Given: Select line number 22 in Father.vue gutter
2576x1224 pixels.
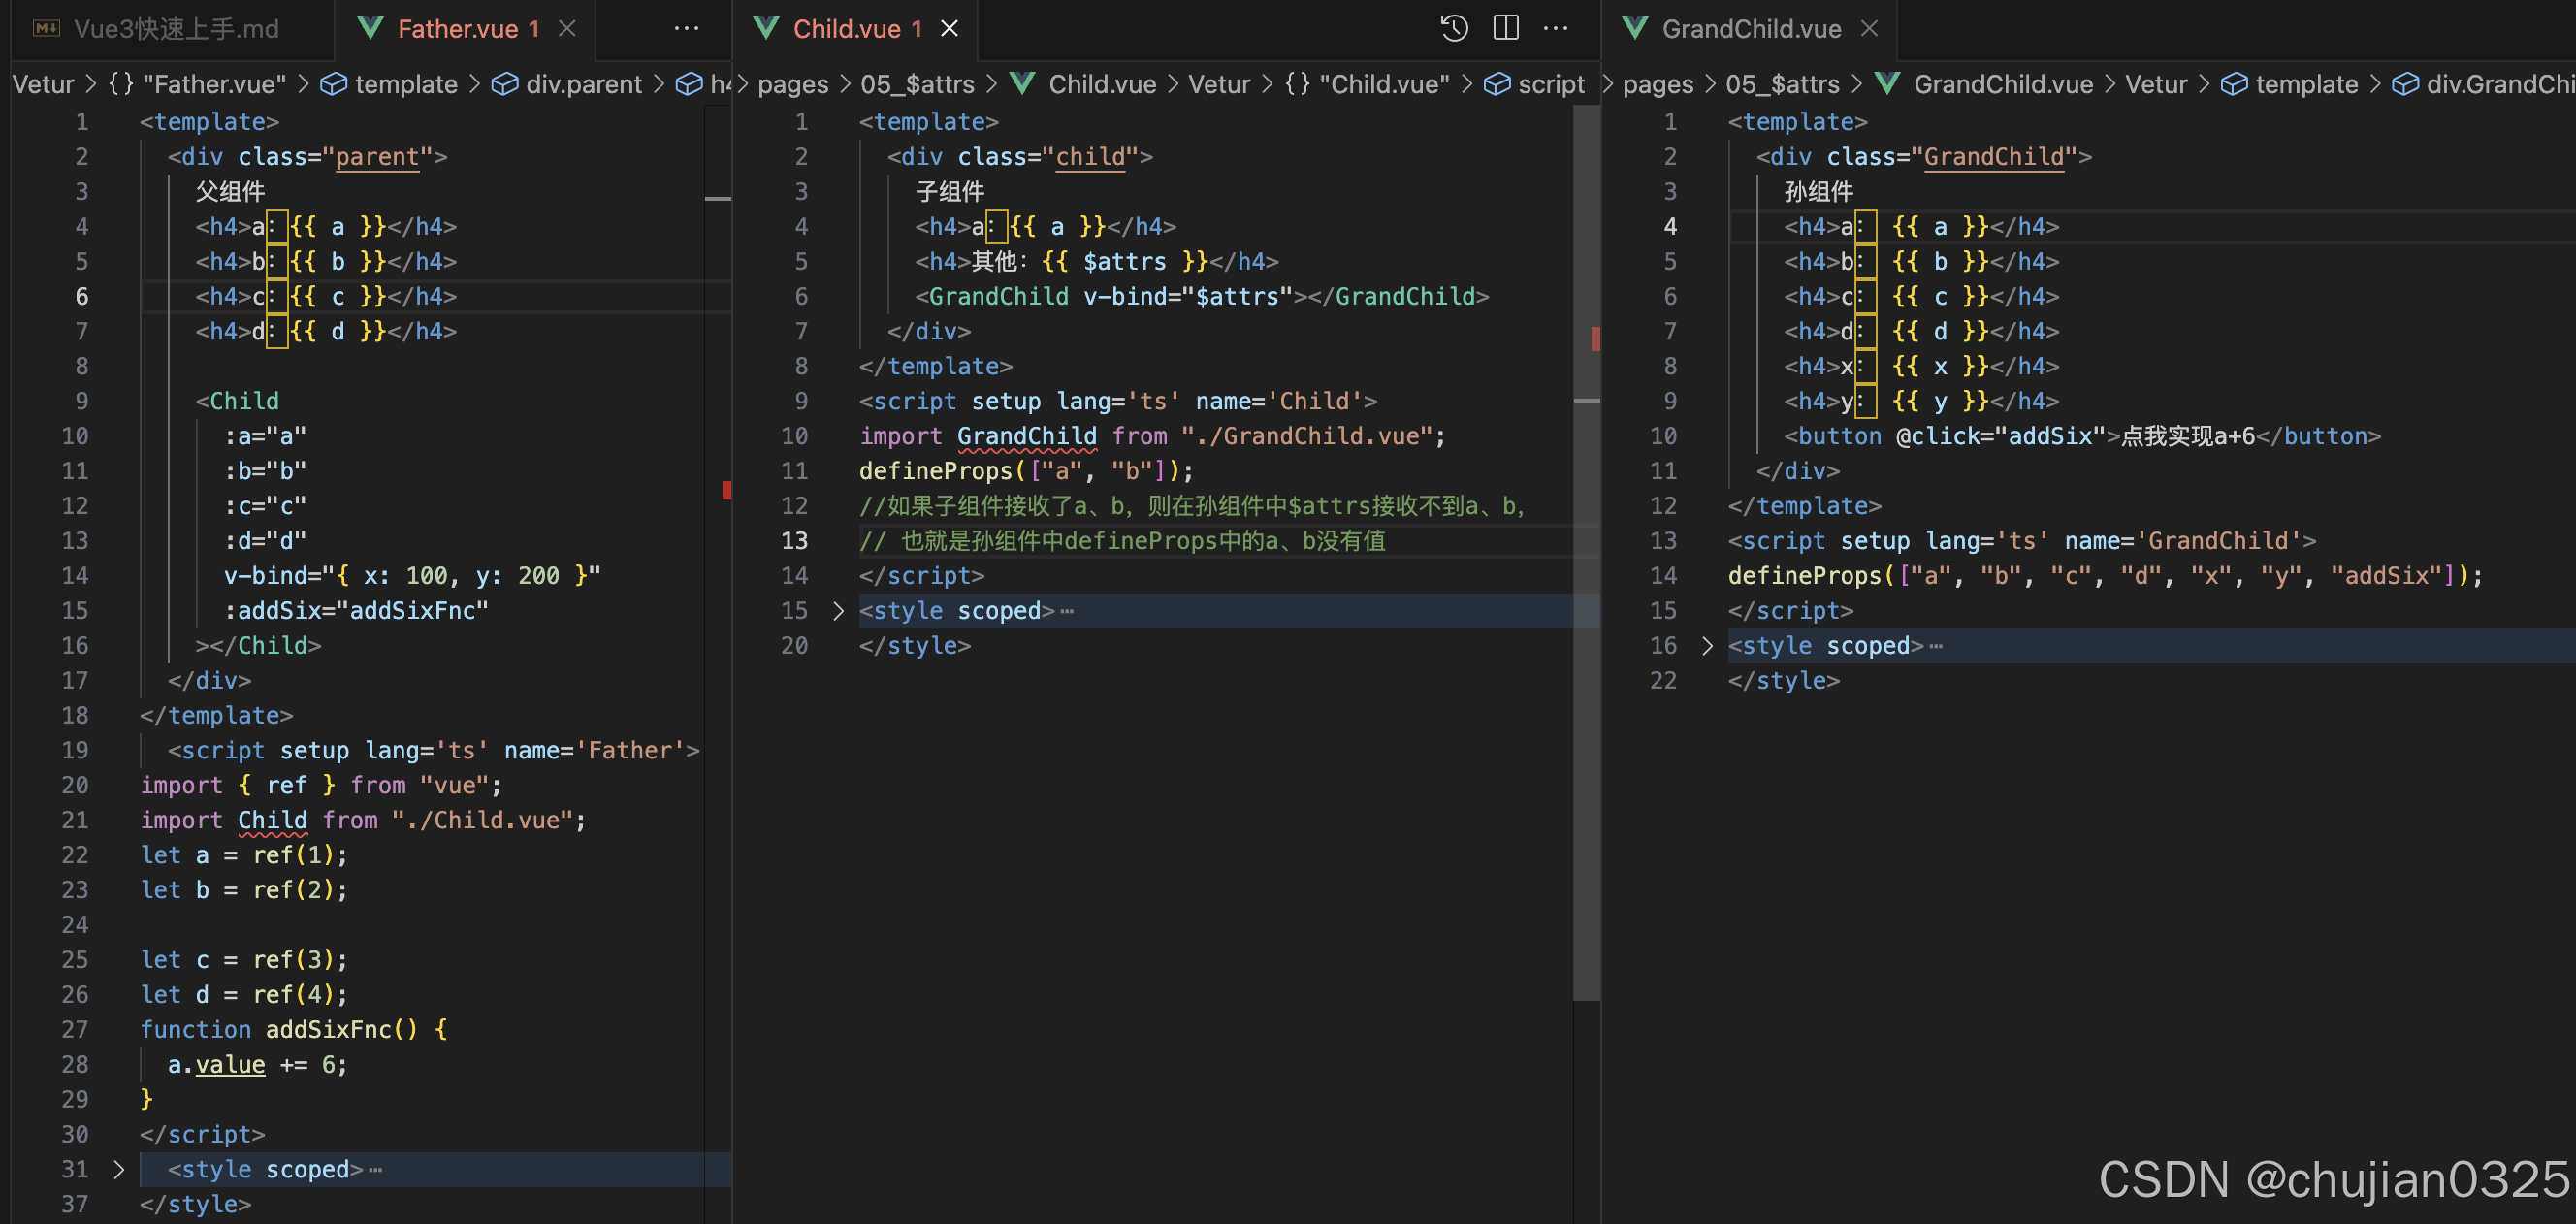Looking at the screenshot, I should tap(75, 855).
